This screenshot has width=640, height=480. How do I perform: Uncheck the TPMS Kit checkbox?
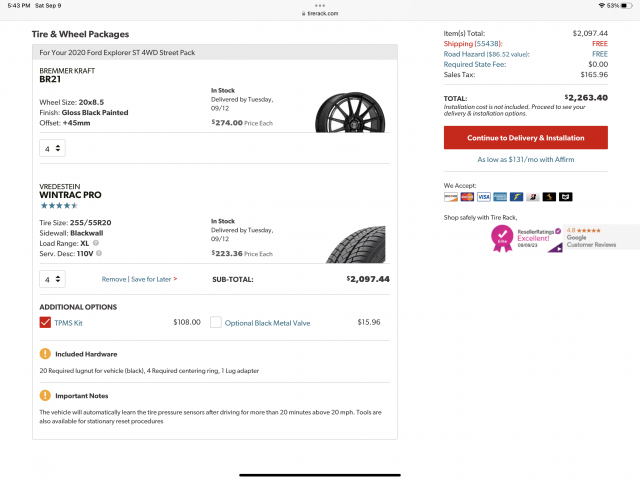tap(45, 322)
